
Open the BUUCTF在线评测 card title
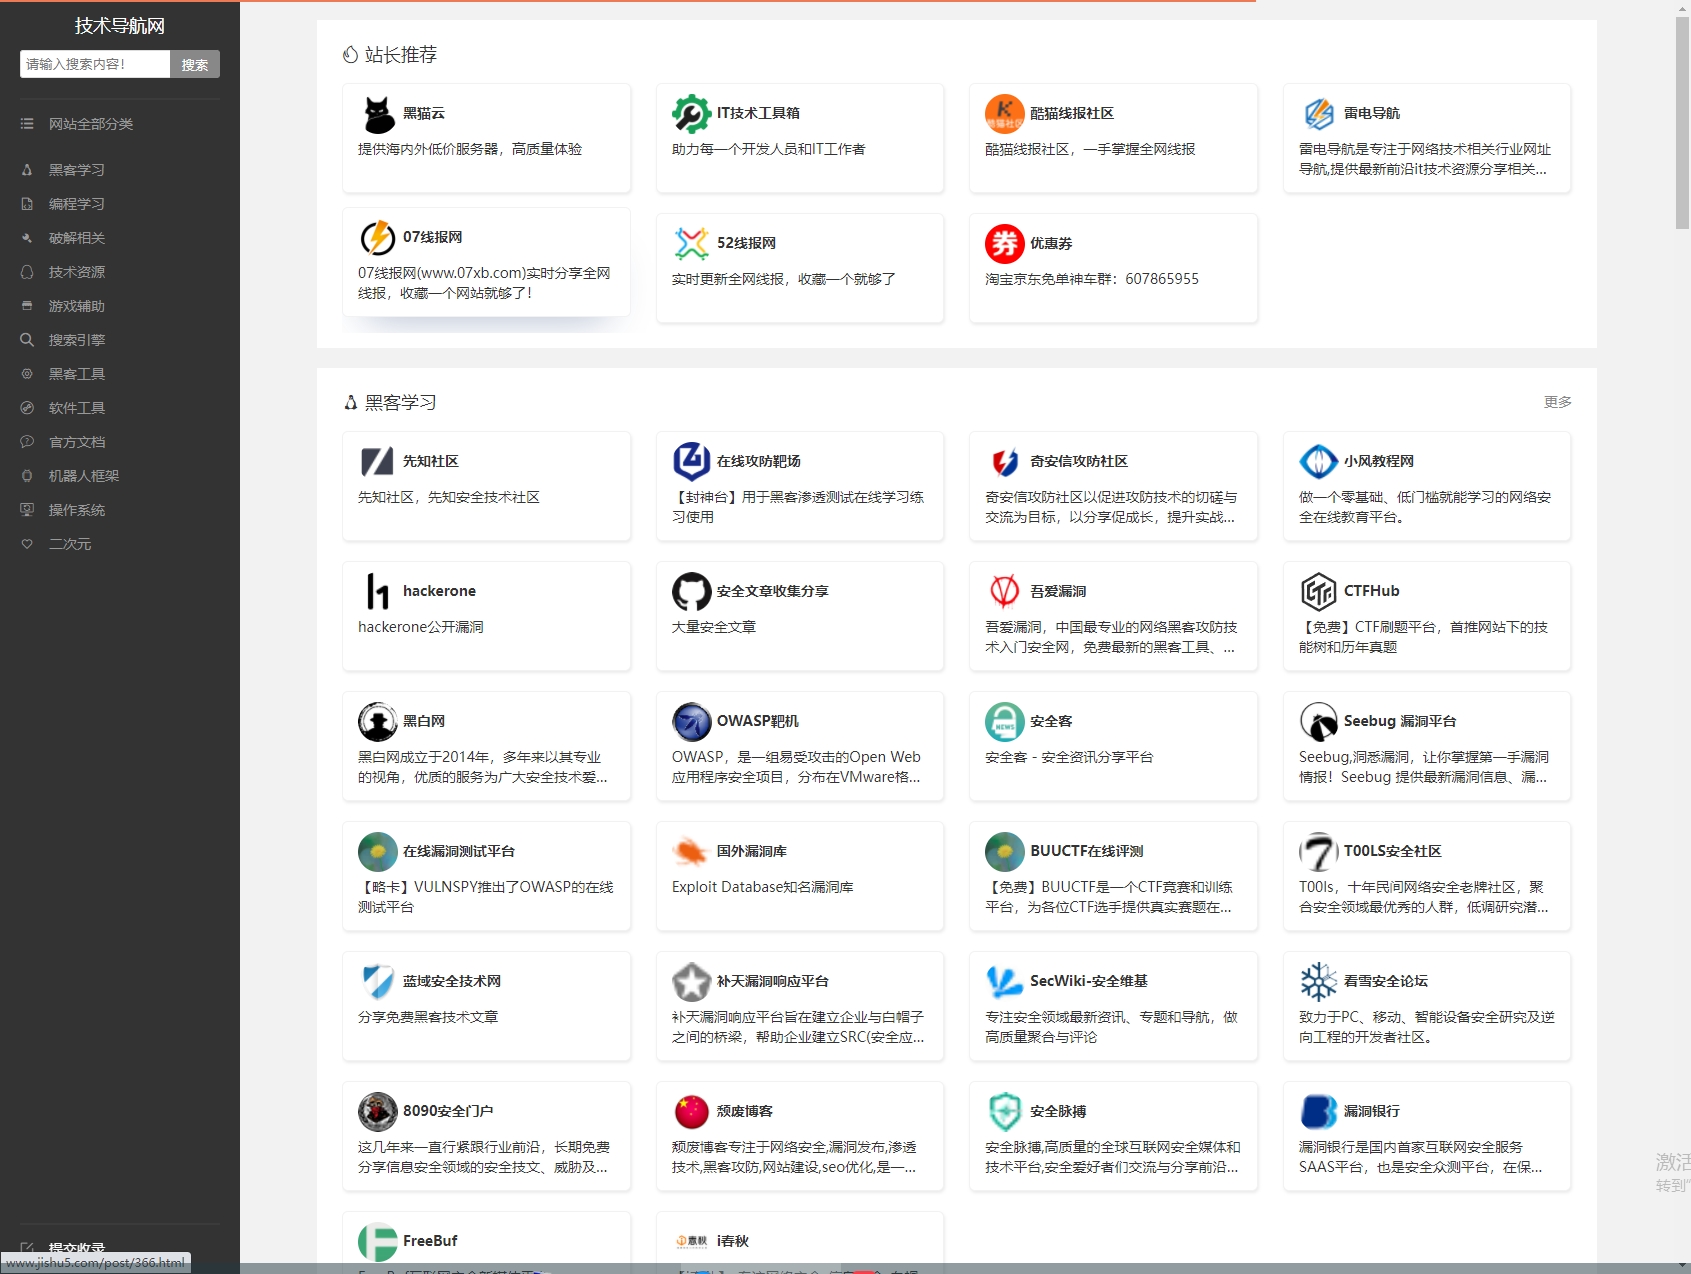(1087, 852)
